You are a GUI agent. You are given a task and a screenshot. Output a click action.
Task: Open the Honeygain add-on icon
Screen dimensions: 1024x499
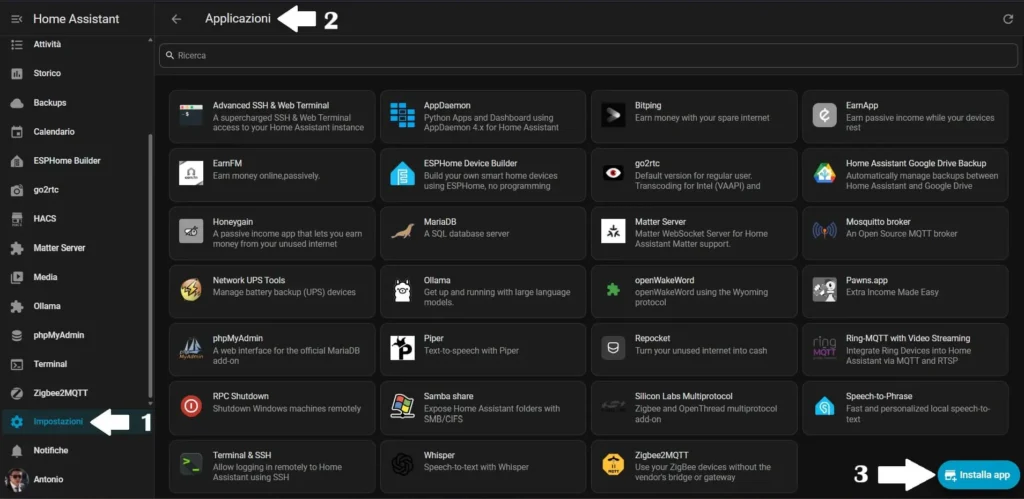[x=191, y=231]
